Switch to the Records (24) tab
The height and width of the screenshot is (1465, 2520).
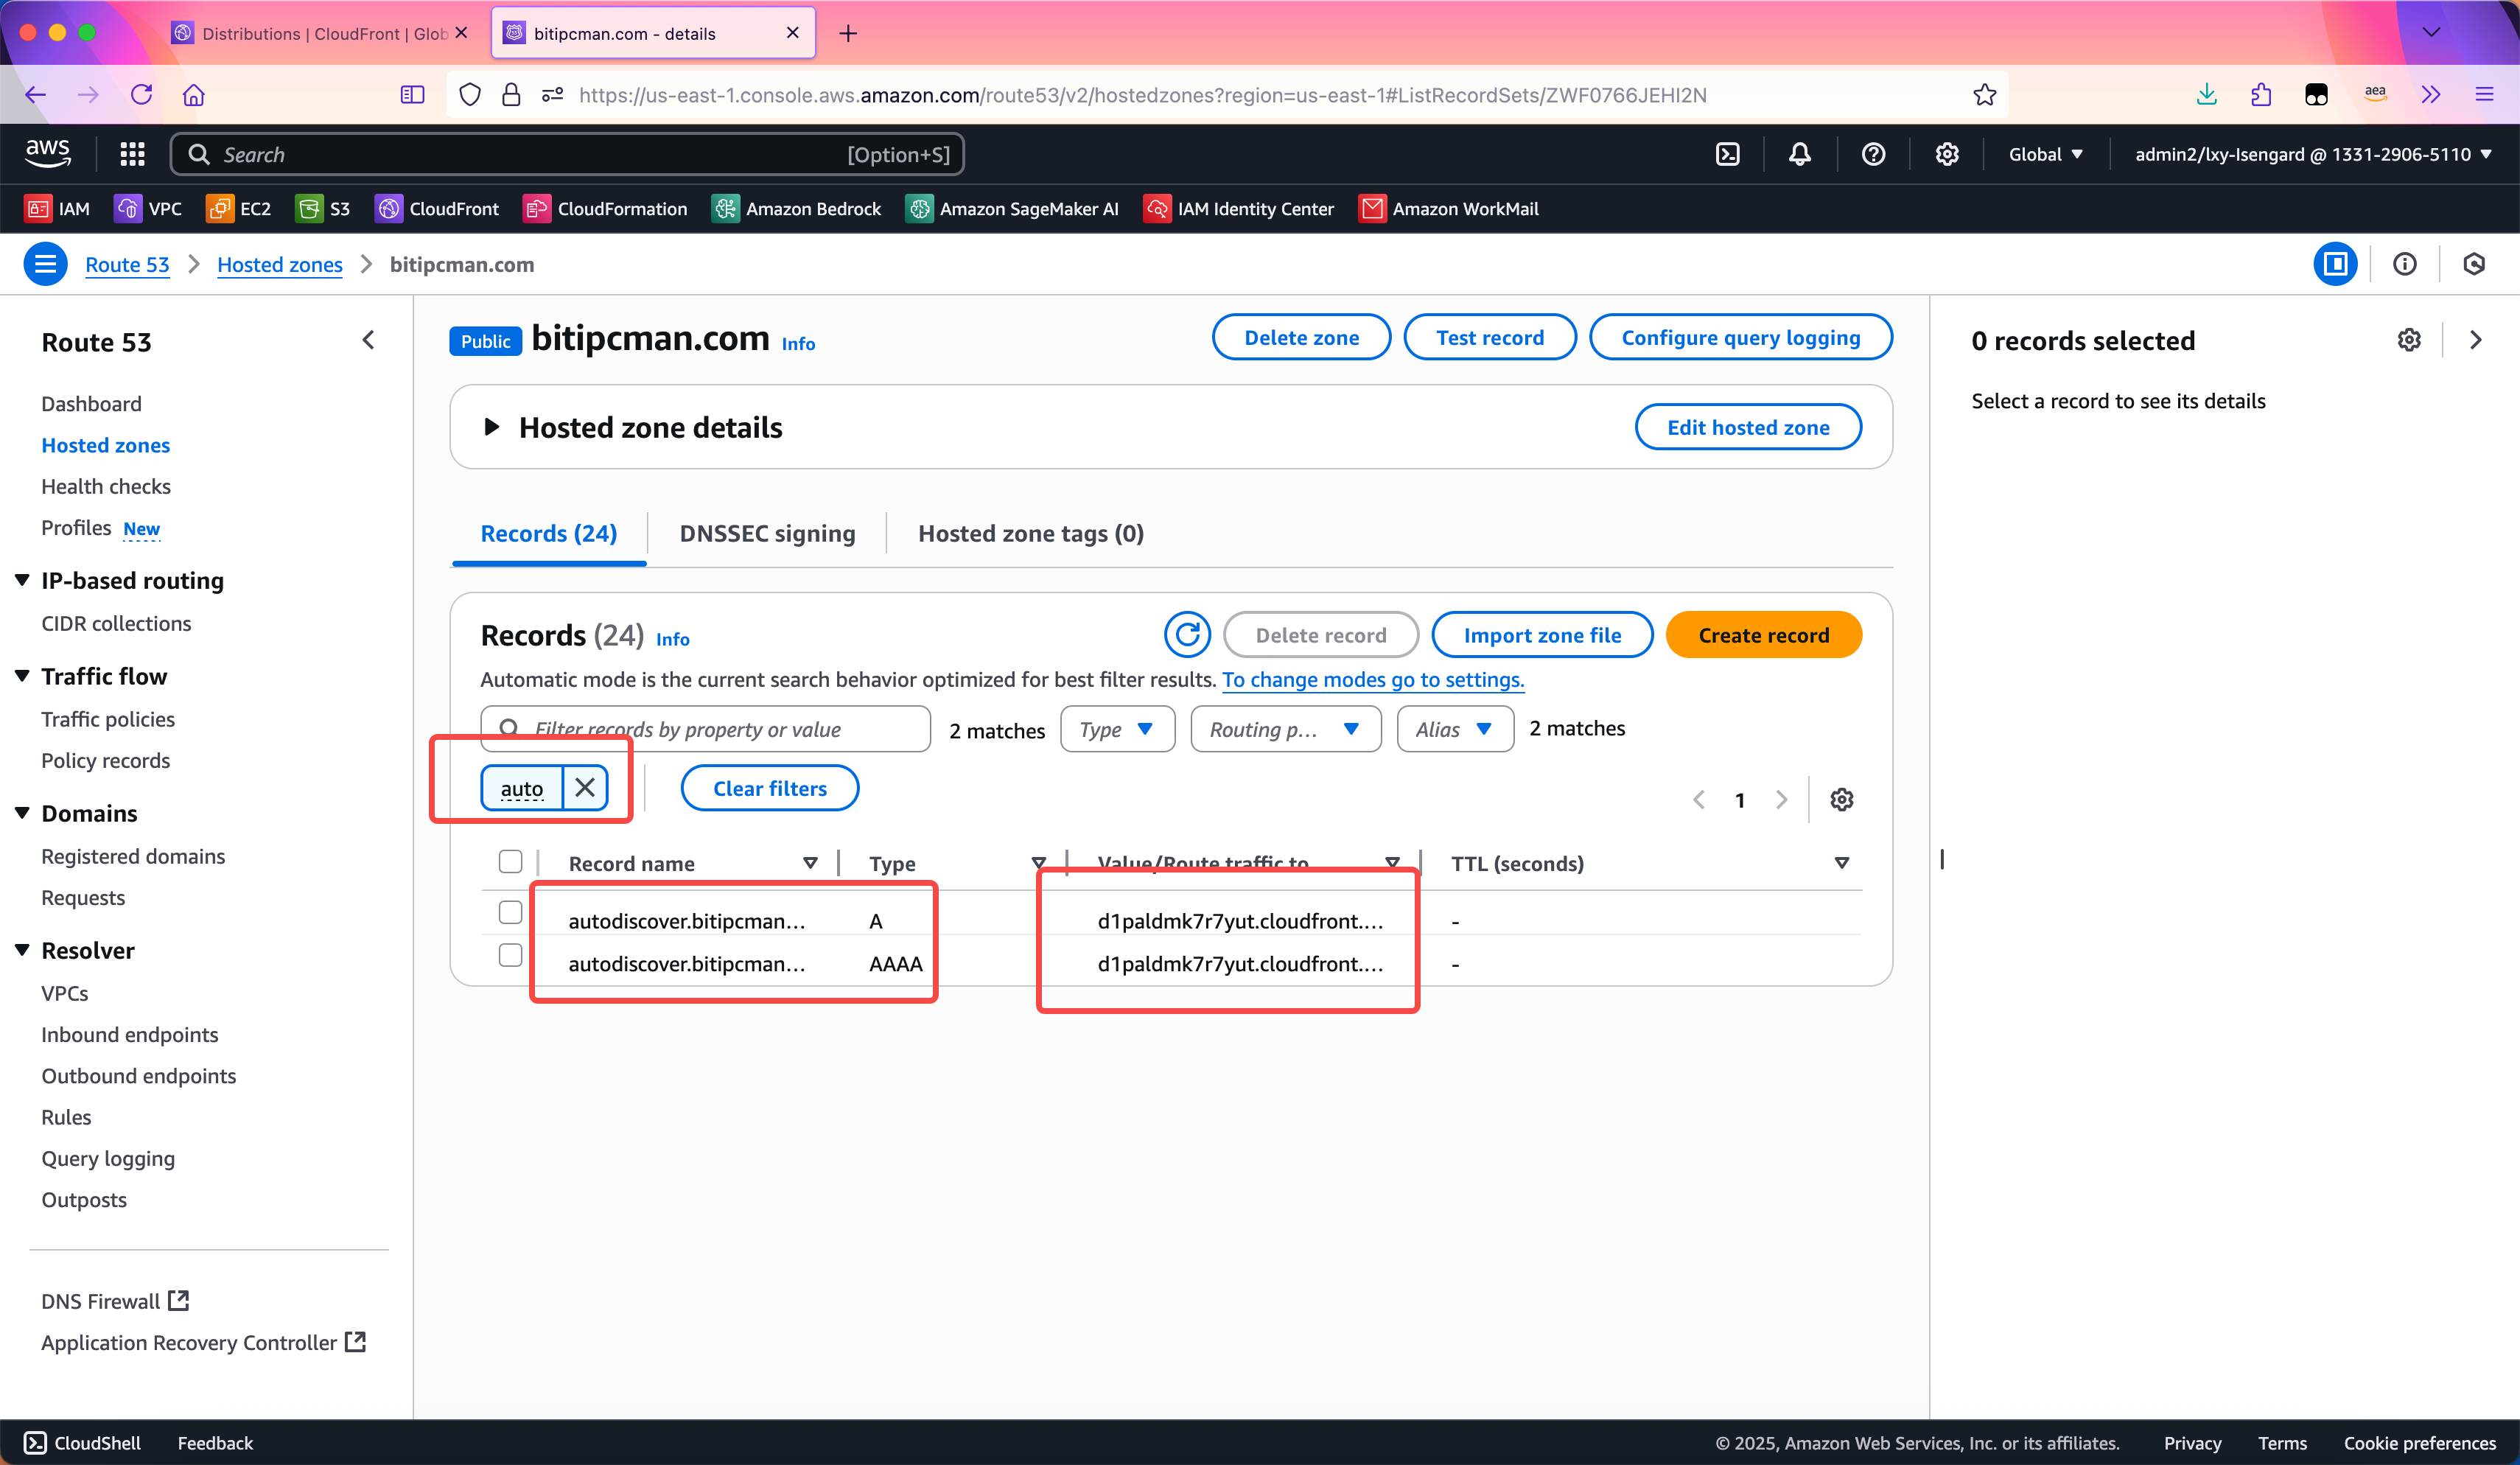(x=549, y=533)
